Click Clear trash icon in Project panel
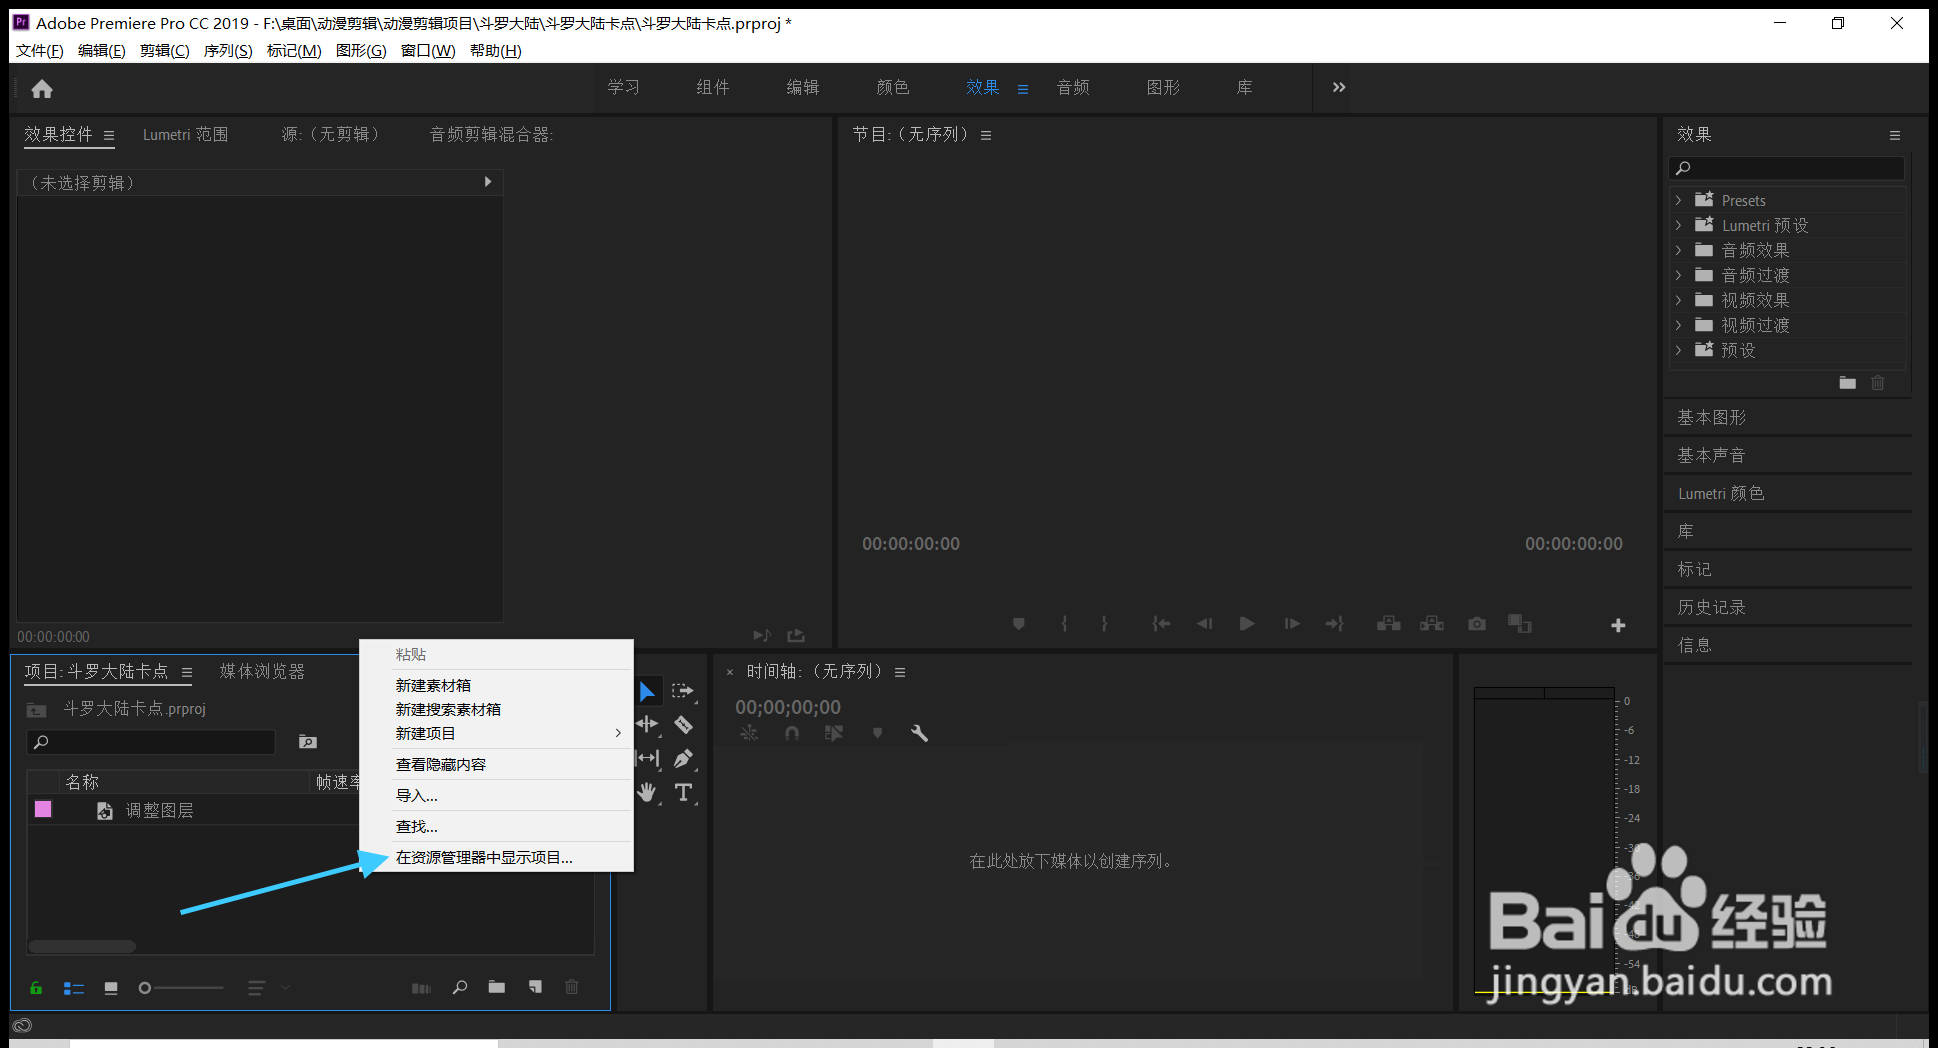Viewport: 1938px width, 1048px height. [x=572, y=987]
